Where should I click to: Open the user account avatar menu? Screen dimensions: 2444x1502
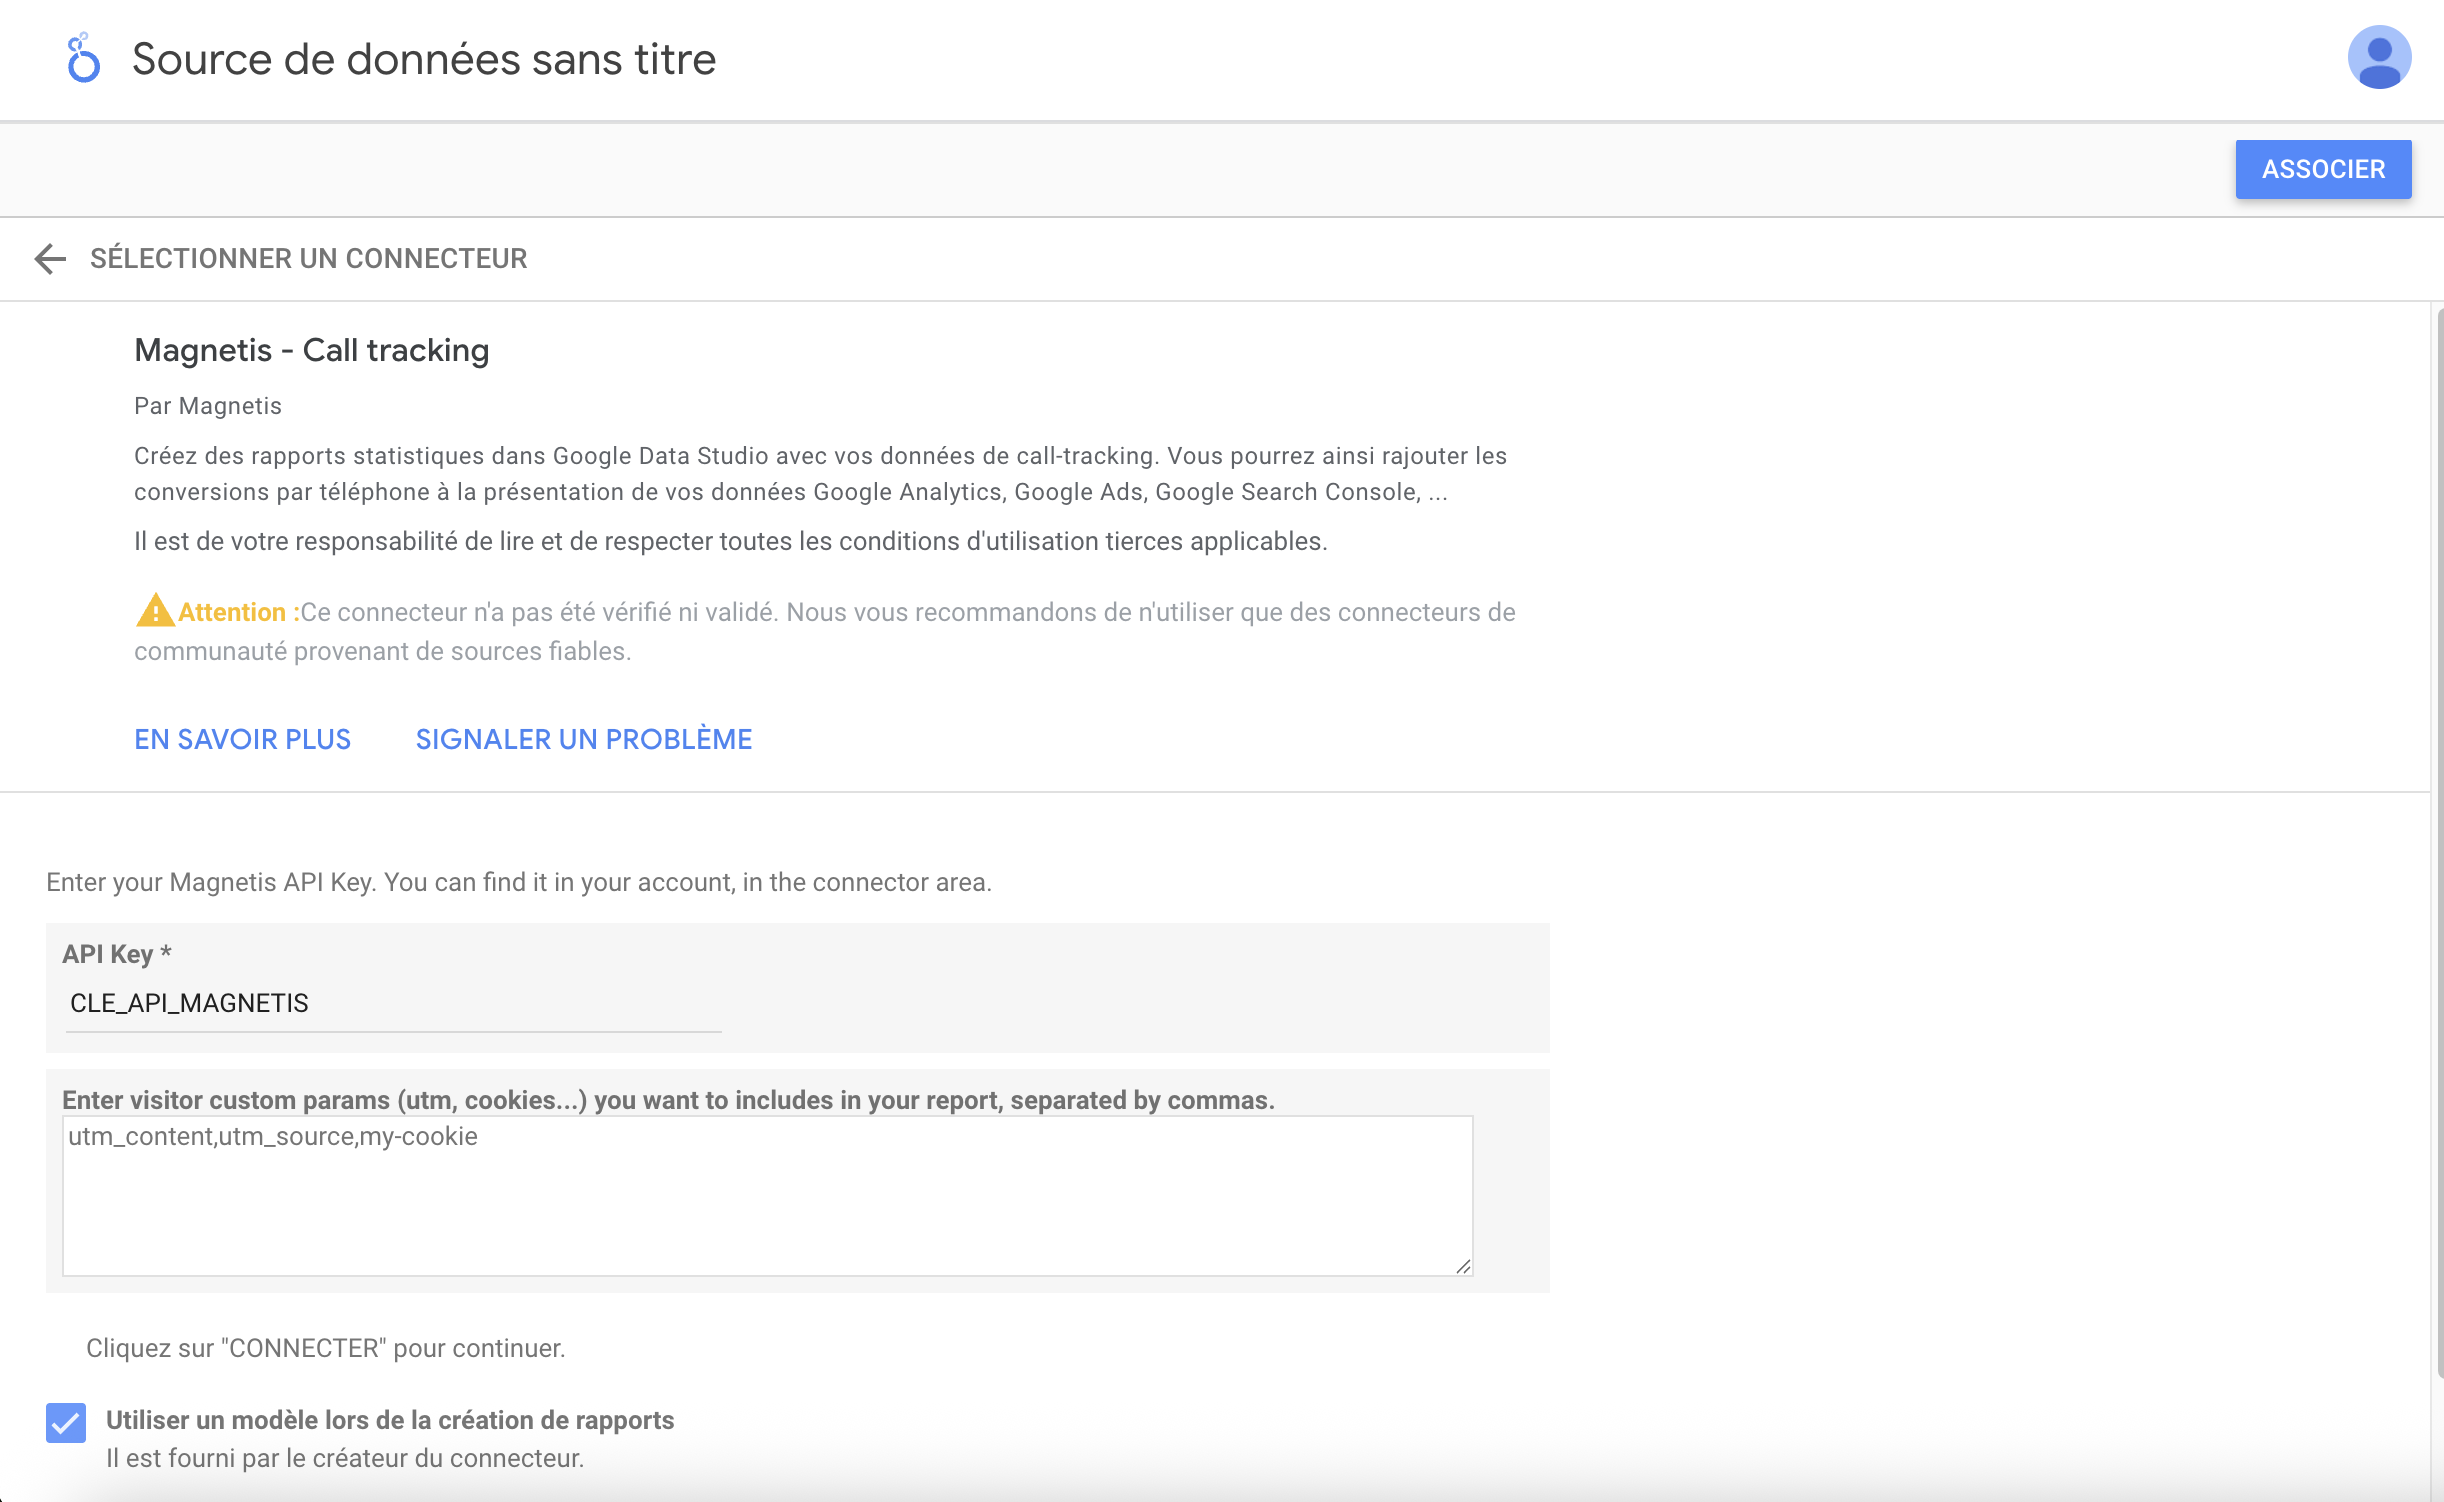tap(2378, 58)
